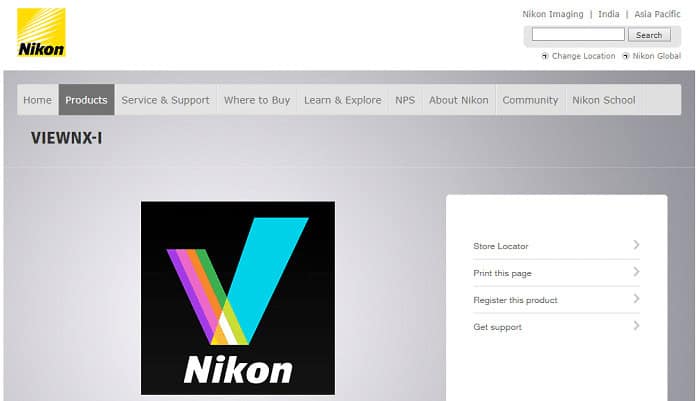Click the Search button
Viewport: 700px width, 401px height.
(649, 35)
